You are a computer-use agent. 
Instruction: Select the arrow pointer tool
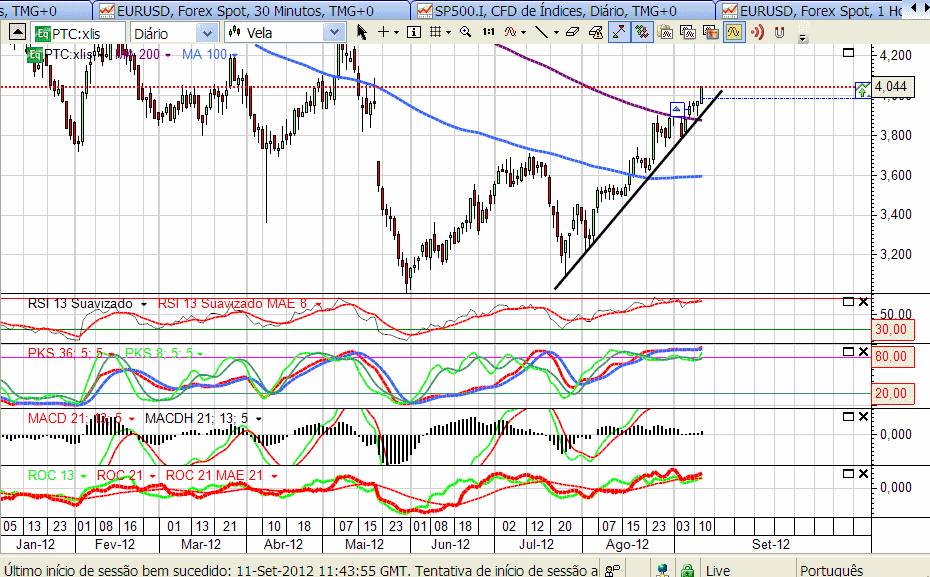[361, 32]
